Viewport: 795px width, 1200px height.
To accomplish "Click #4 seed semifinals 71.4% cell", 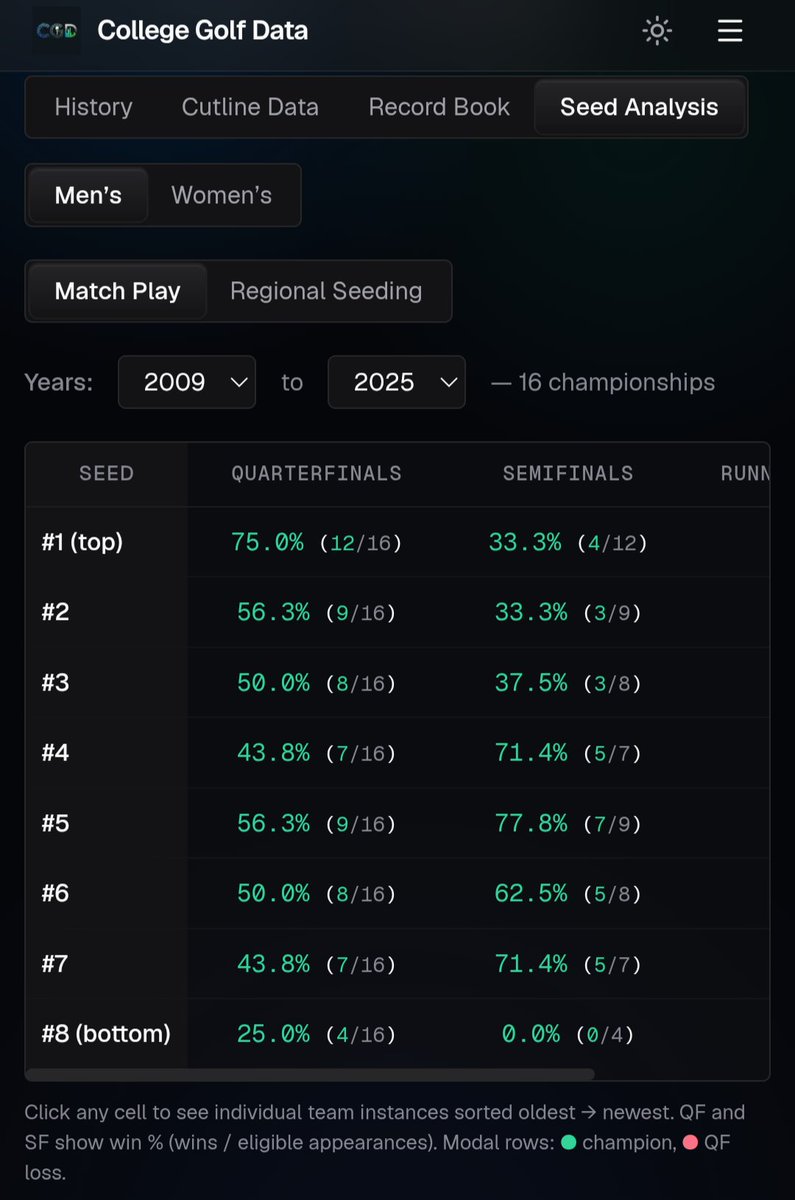I will [x=568, y=753].
